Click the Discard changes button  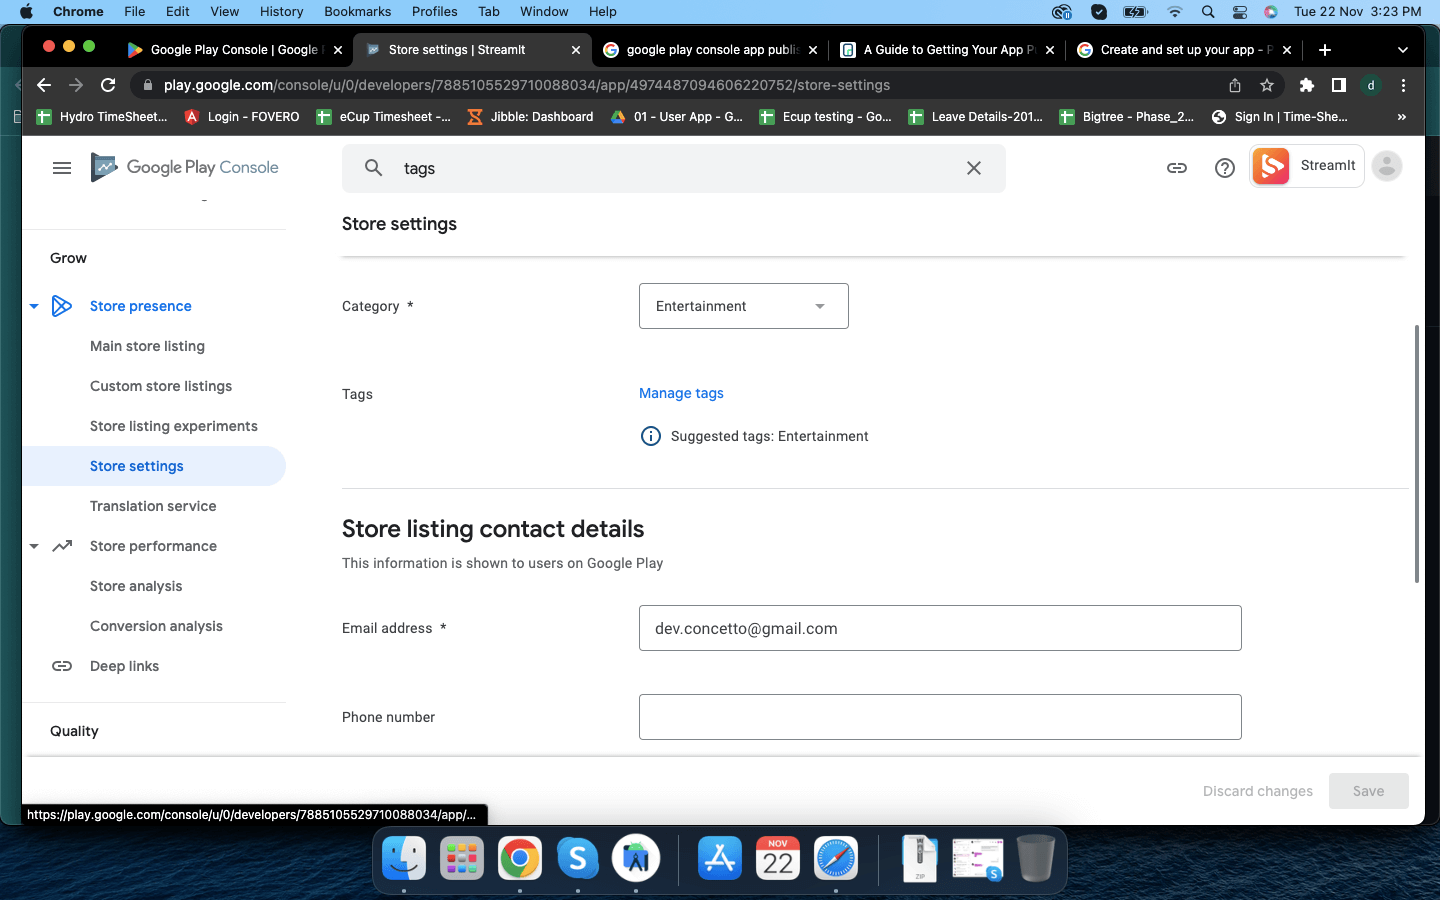[x=1257, y=791]
